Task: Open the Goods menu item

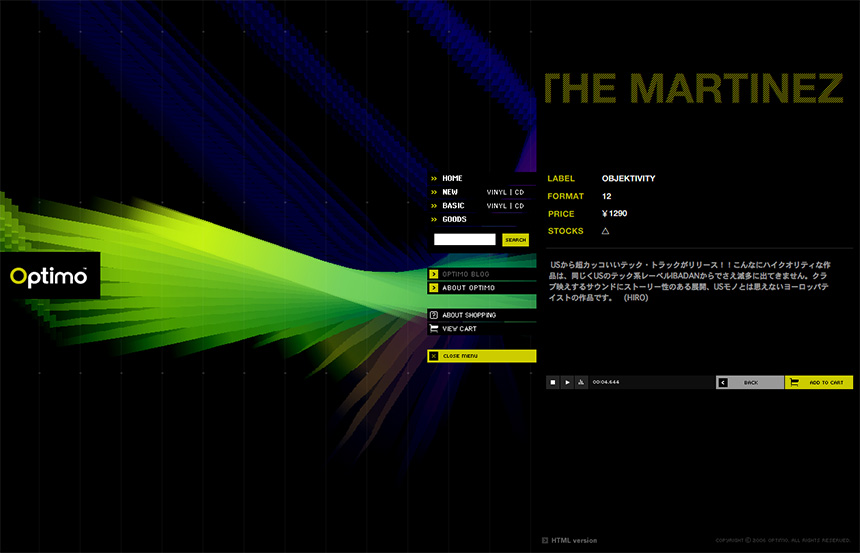Action: pyautogui.click(x=454, y=219)
